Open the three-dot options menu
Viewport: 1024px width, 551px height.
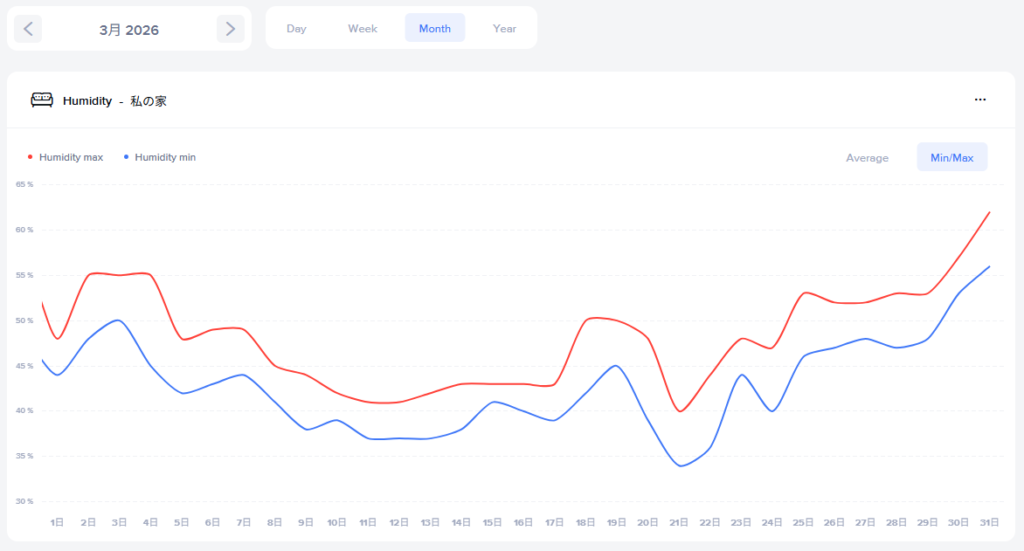980,100
